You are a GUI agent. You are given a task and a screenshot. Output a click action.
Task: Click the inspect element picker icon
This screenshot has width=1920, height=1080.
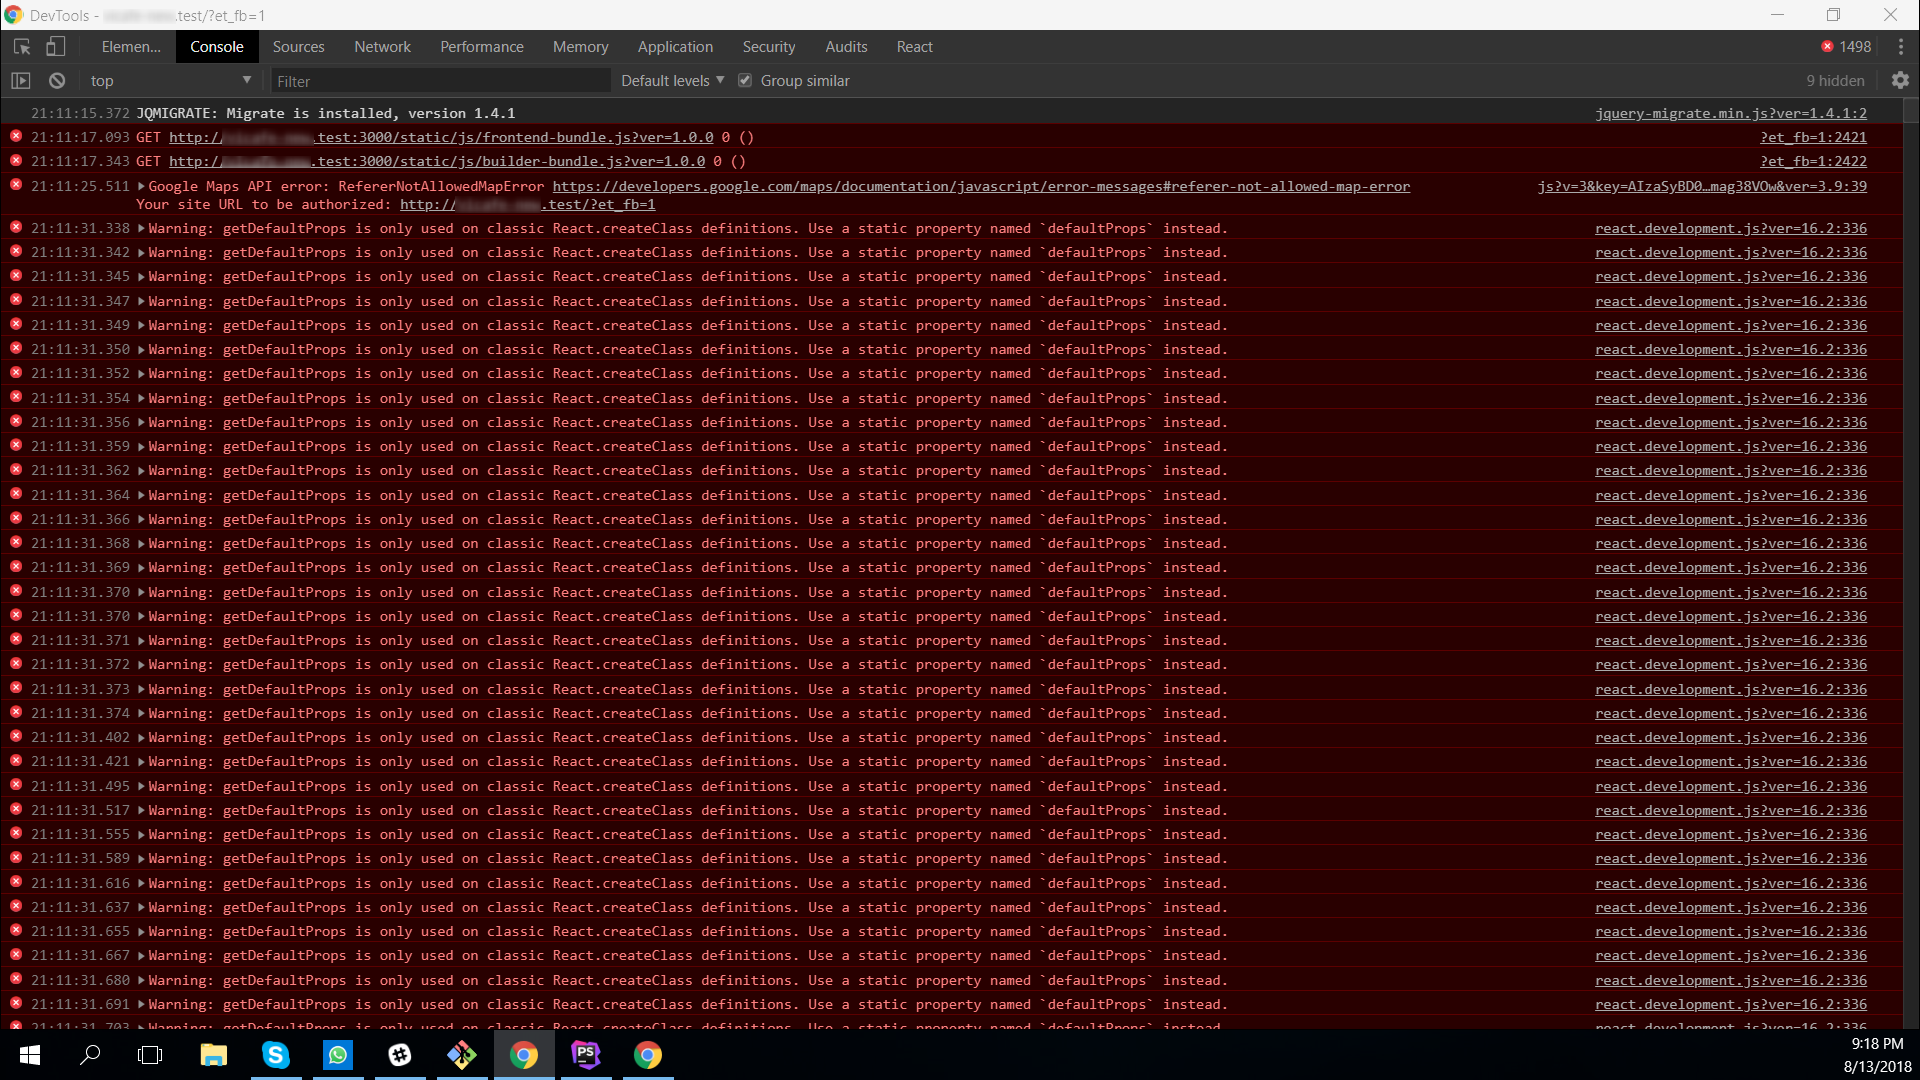click(22, 47)
